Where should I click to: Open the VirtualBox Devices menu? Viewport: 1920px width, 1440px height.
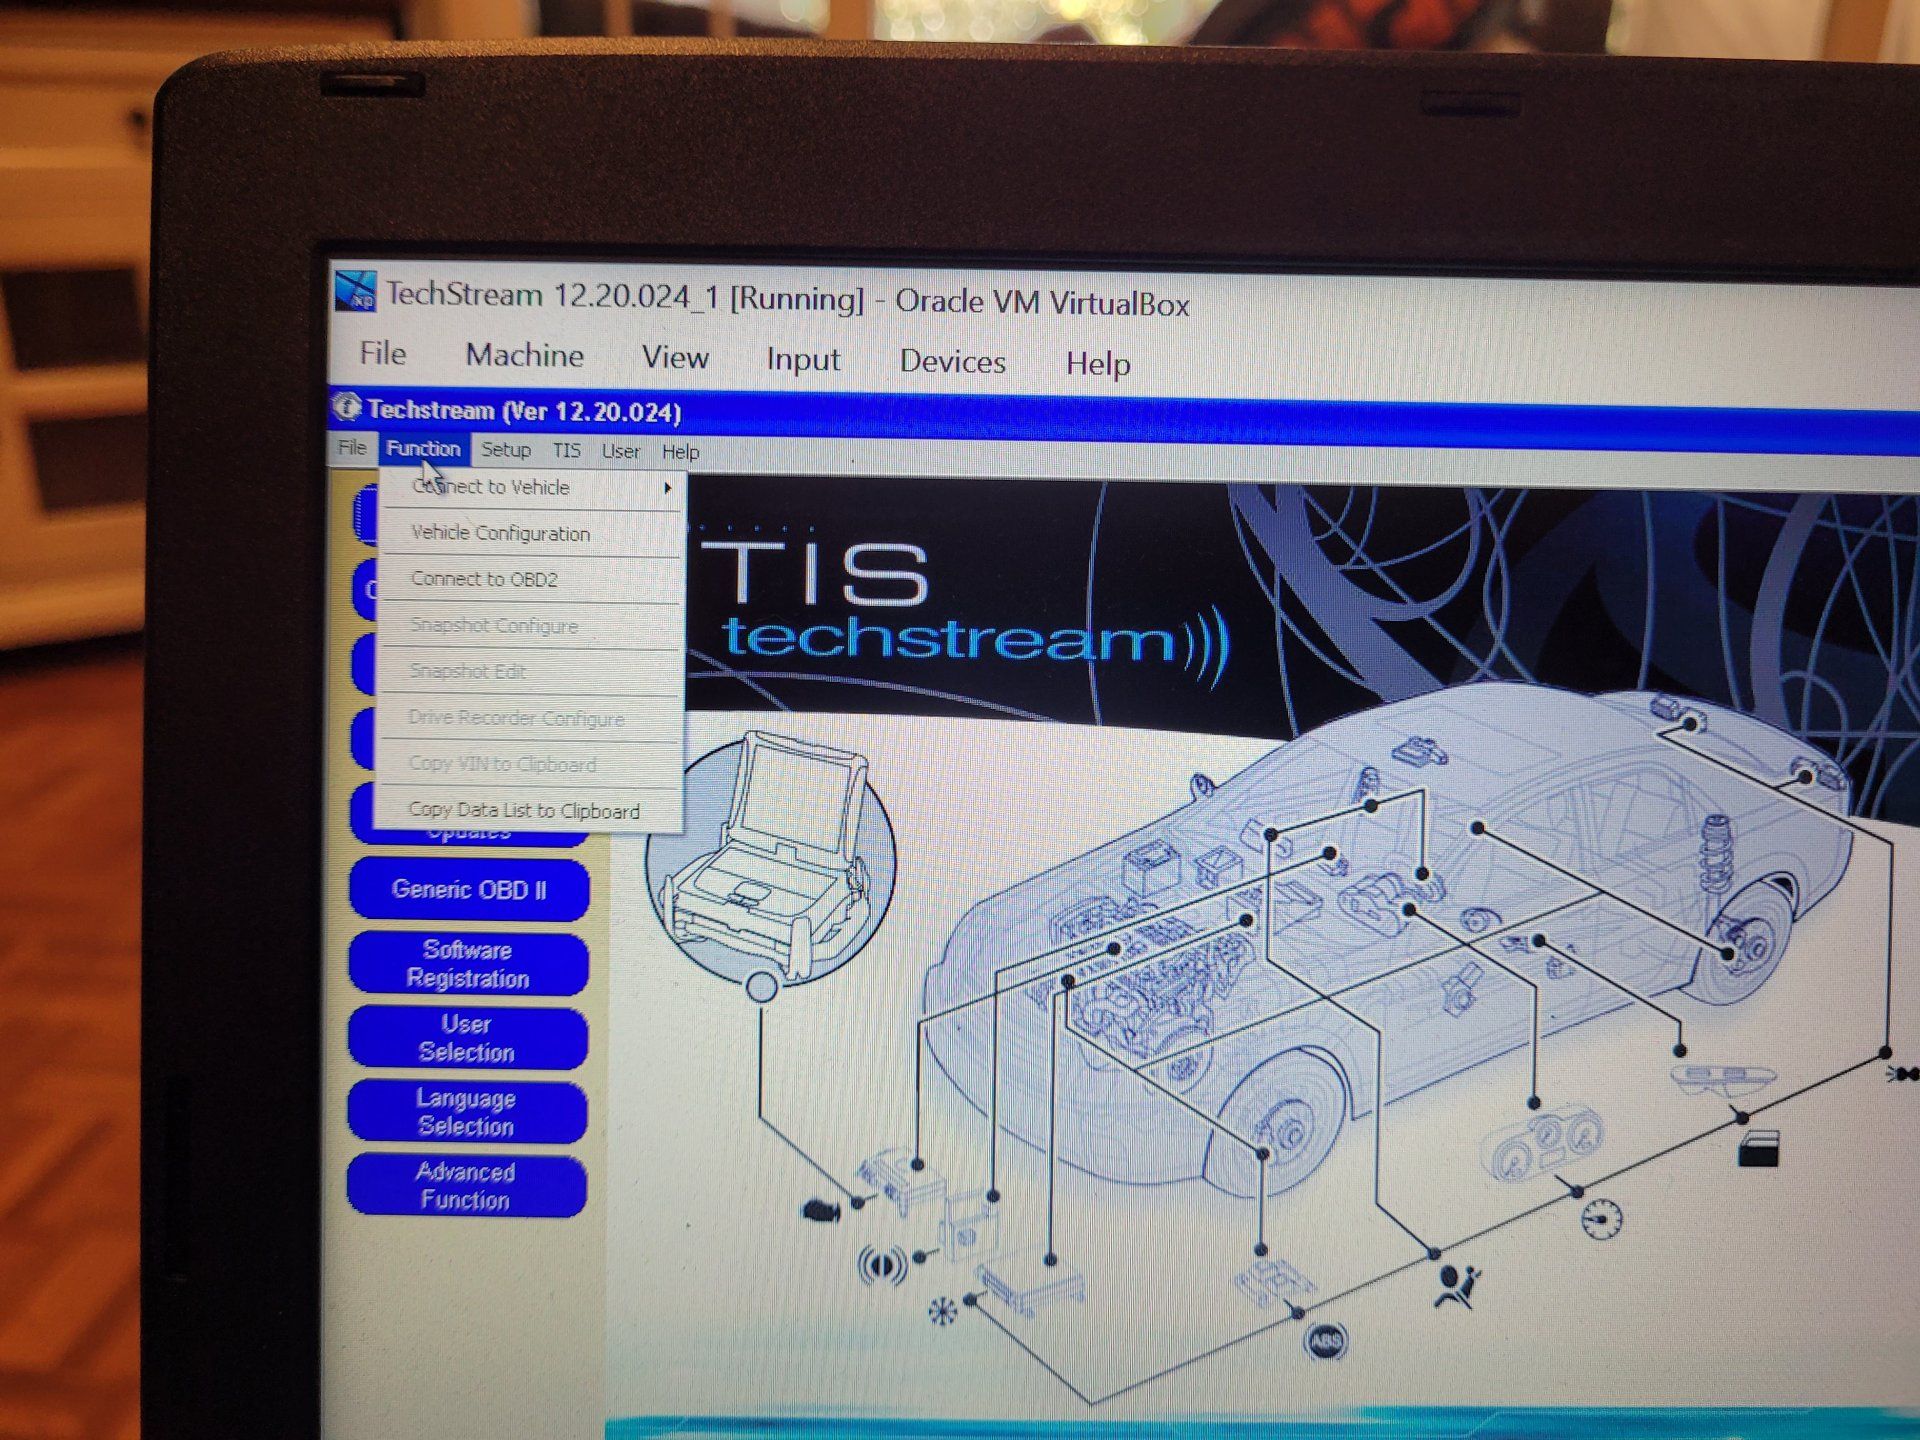coord(952,361)
